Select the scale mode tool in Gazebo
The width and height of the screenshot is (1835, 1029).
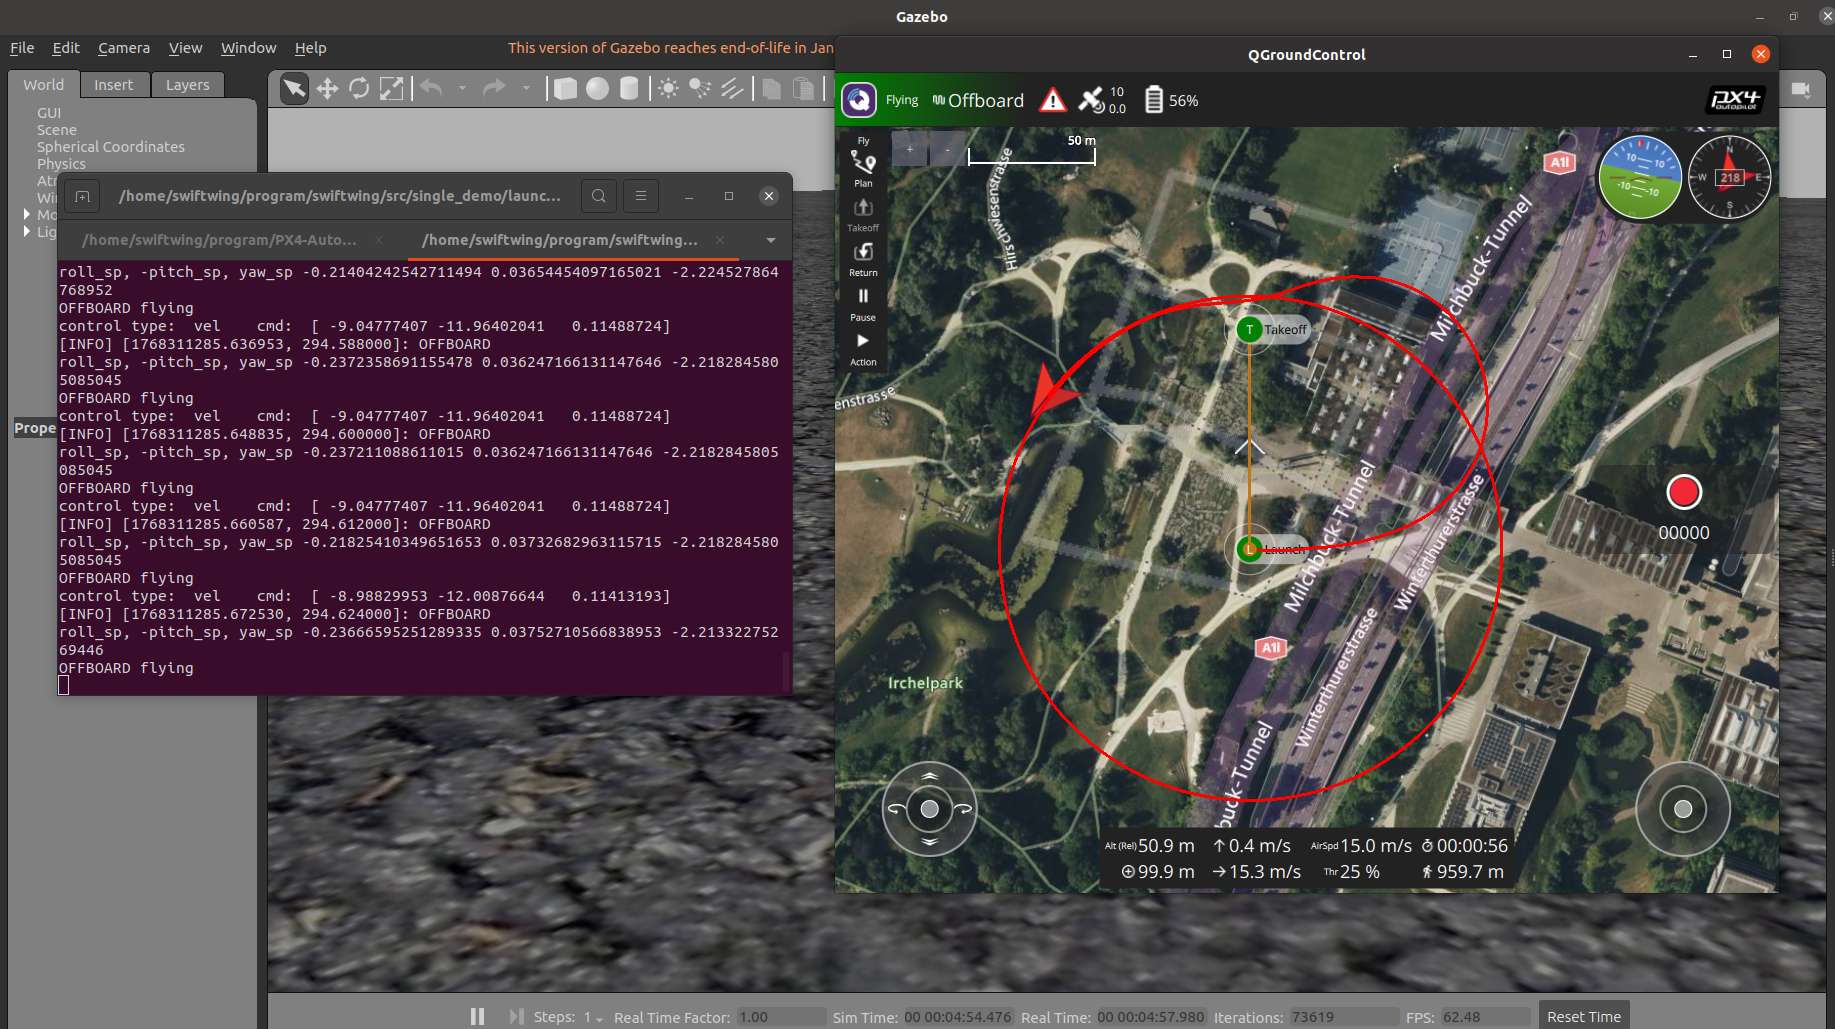coord(391,89)
